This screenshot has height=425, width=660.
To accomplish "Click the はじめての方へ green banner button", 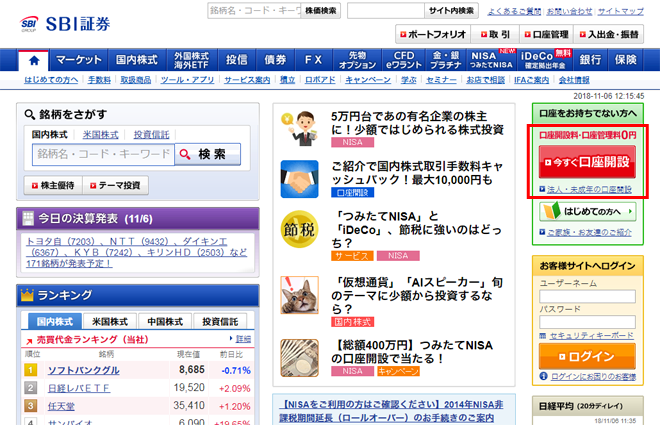I will pyautogui.click(x=587, y=211).
